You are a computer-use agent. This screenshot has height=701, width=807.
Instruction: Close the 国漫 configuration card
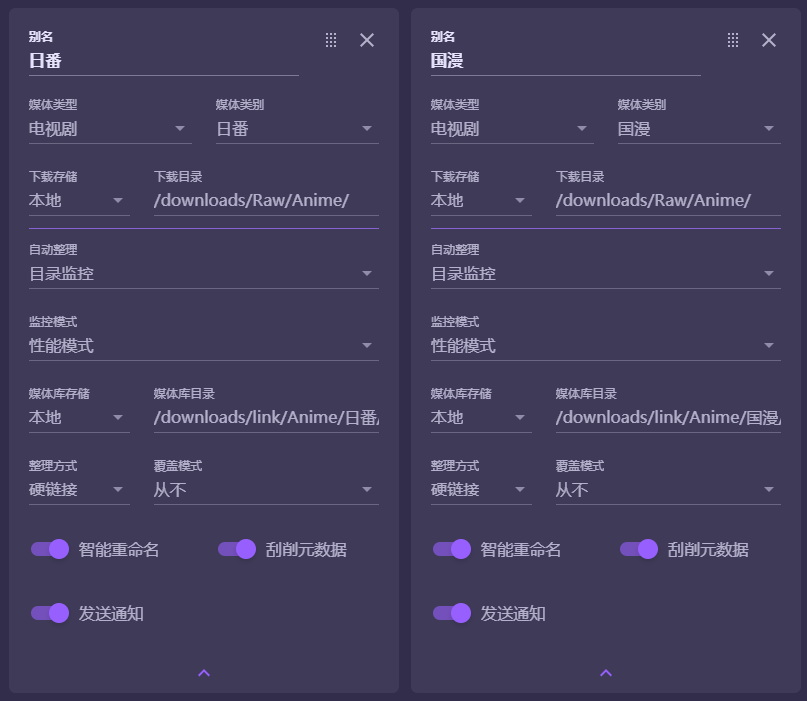[x=768, y=40]
